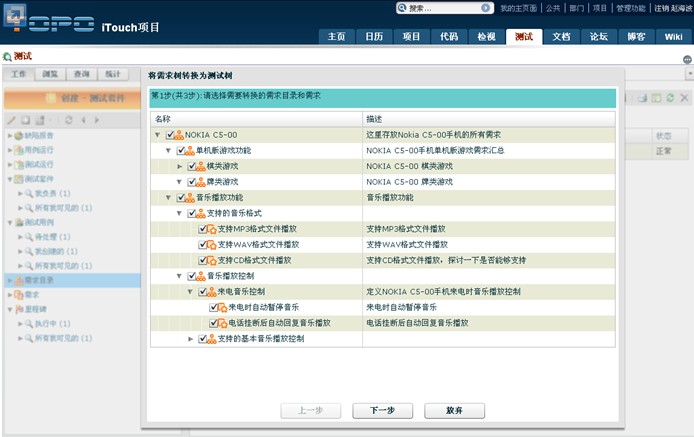Image resolution: width=694 pixels, height=437 pixels.
Task: Expand the 缺陷报告 node in the left tree
Action: [10, 136]
